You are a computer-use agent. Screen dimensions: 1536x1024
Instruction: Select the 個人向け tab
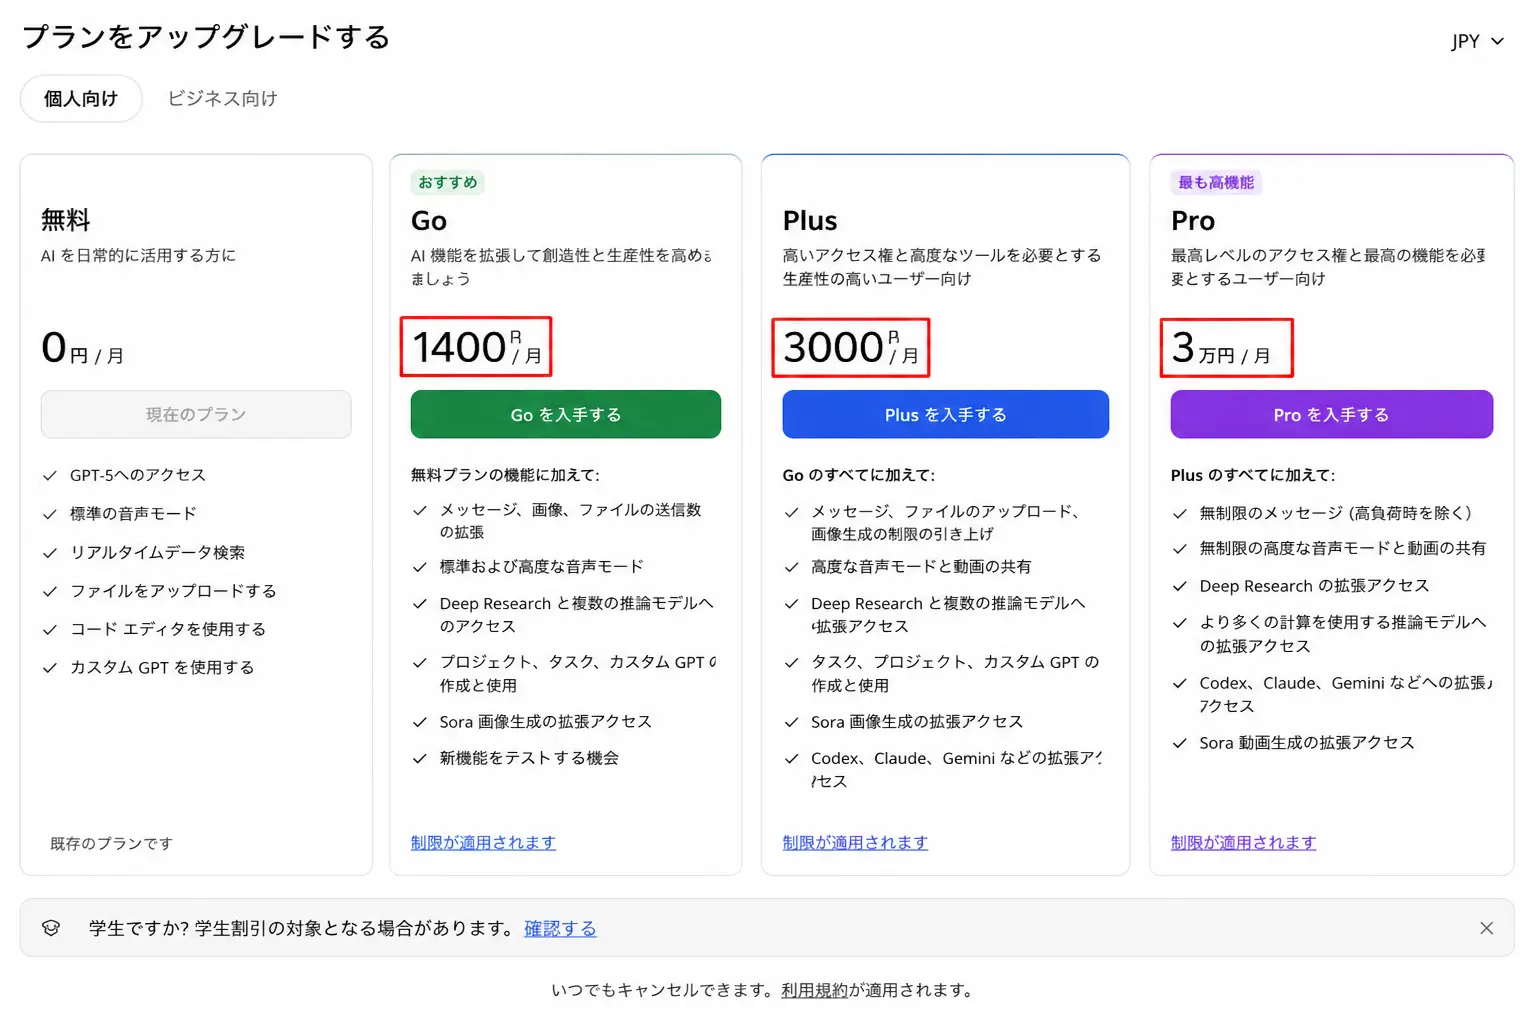point(81,99)
